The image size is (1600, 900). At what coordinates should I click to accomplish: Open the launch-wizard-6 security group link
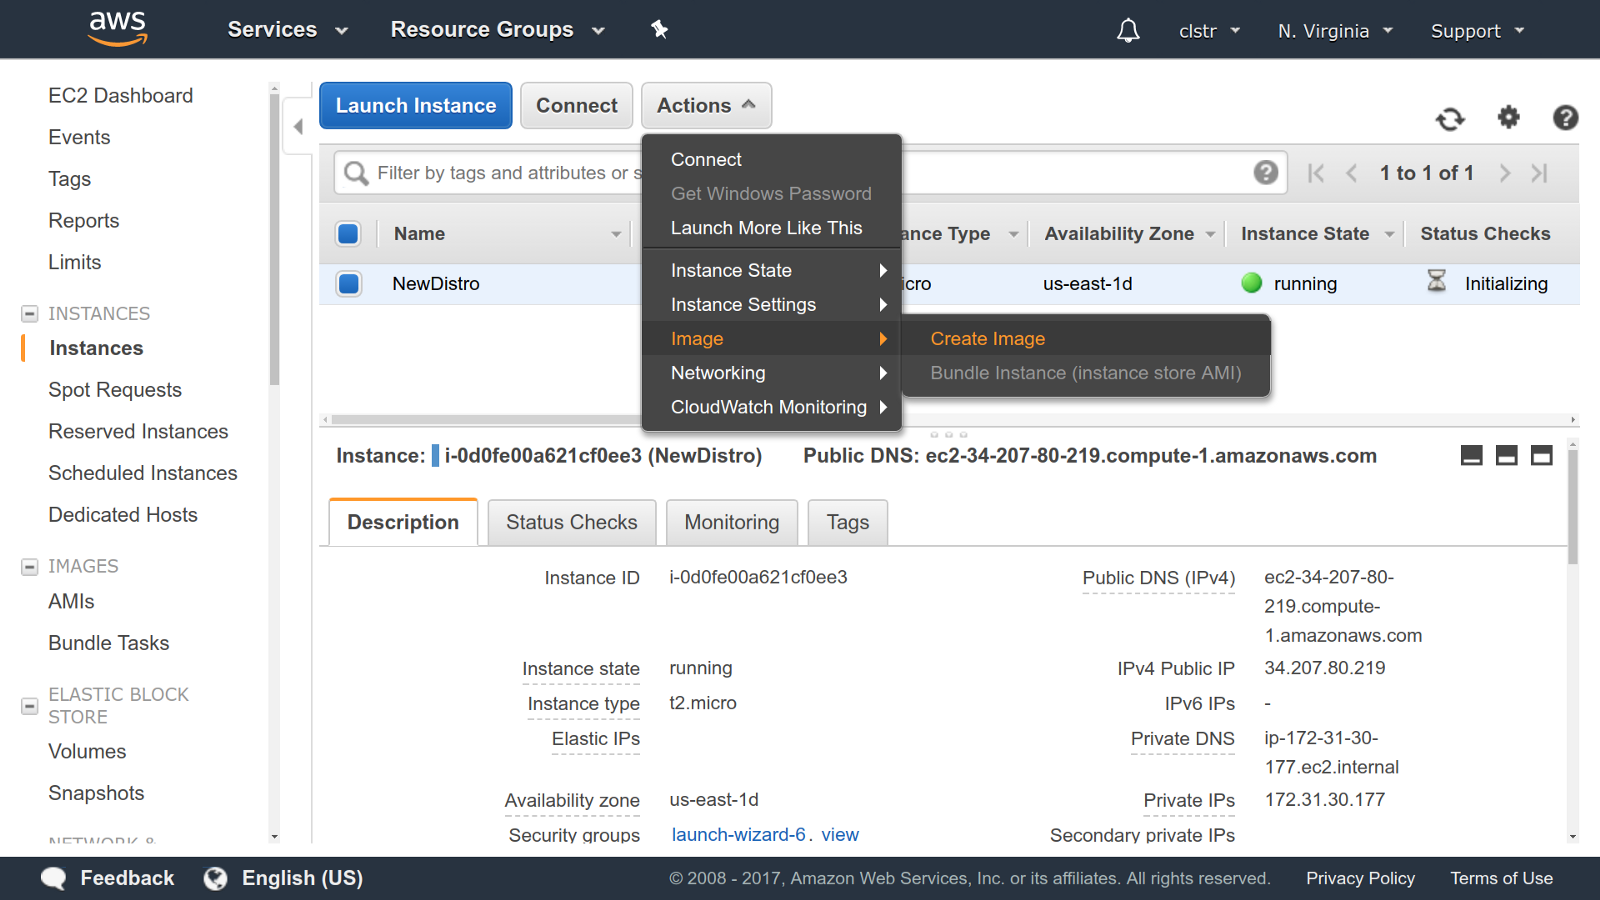pyautogui.click(x=738, y=835)
